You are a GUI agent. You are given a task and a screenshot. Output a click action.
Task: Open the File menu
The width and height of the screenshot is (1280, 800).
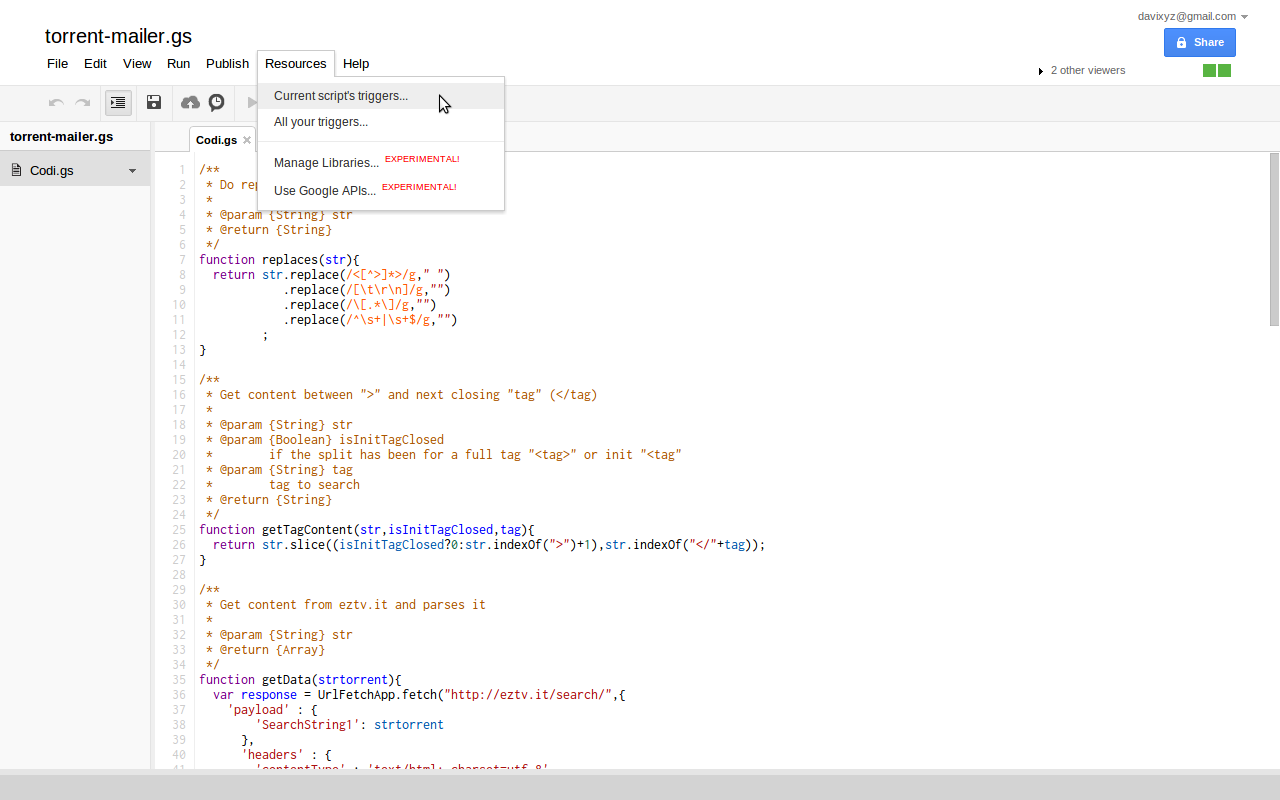coord(58,63)
